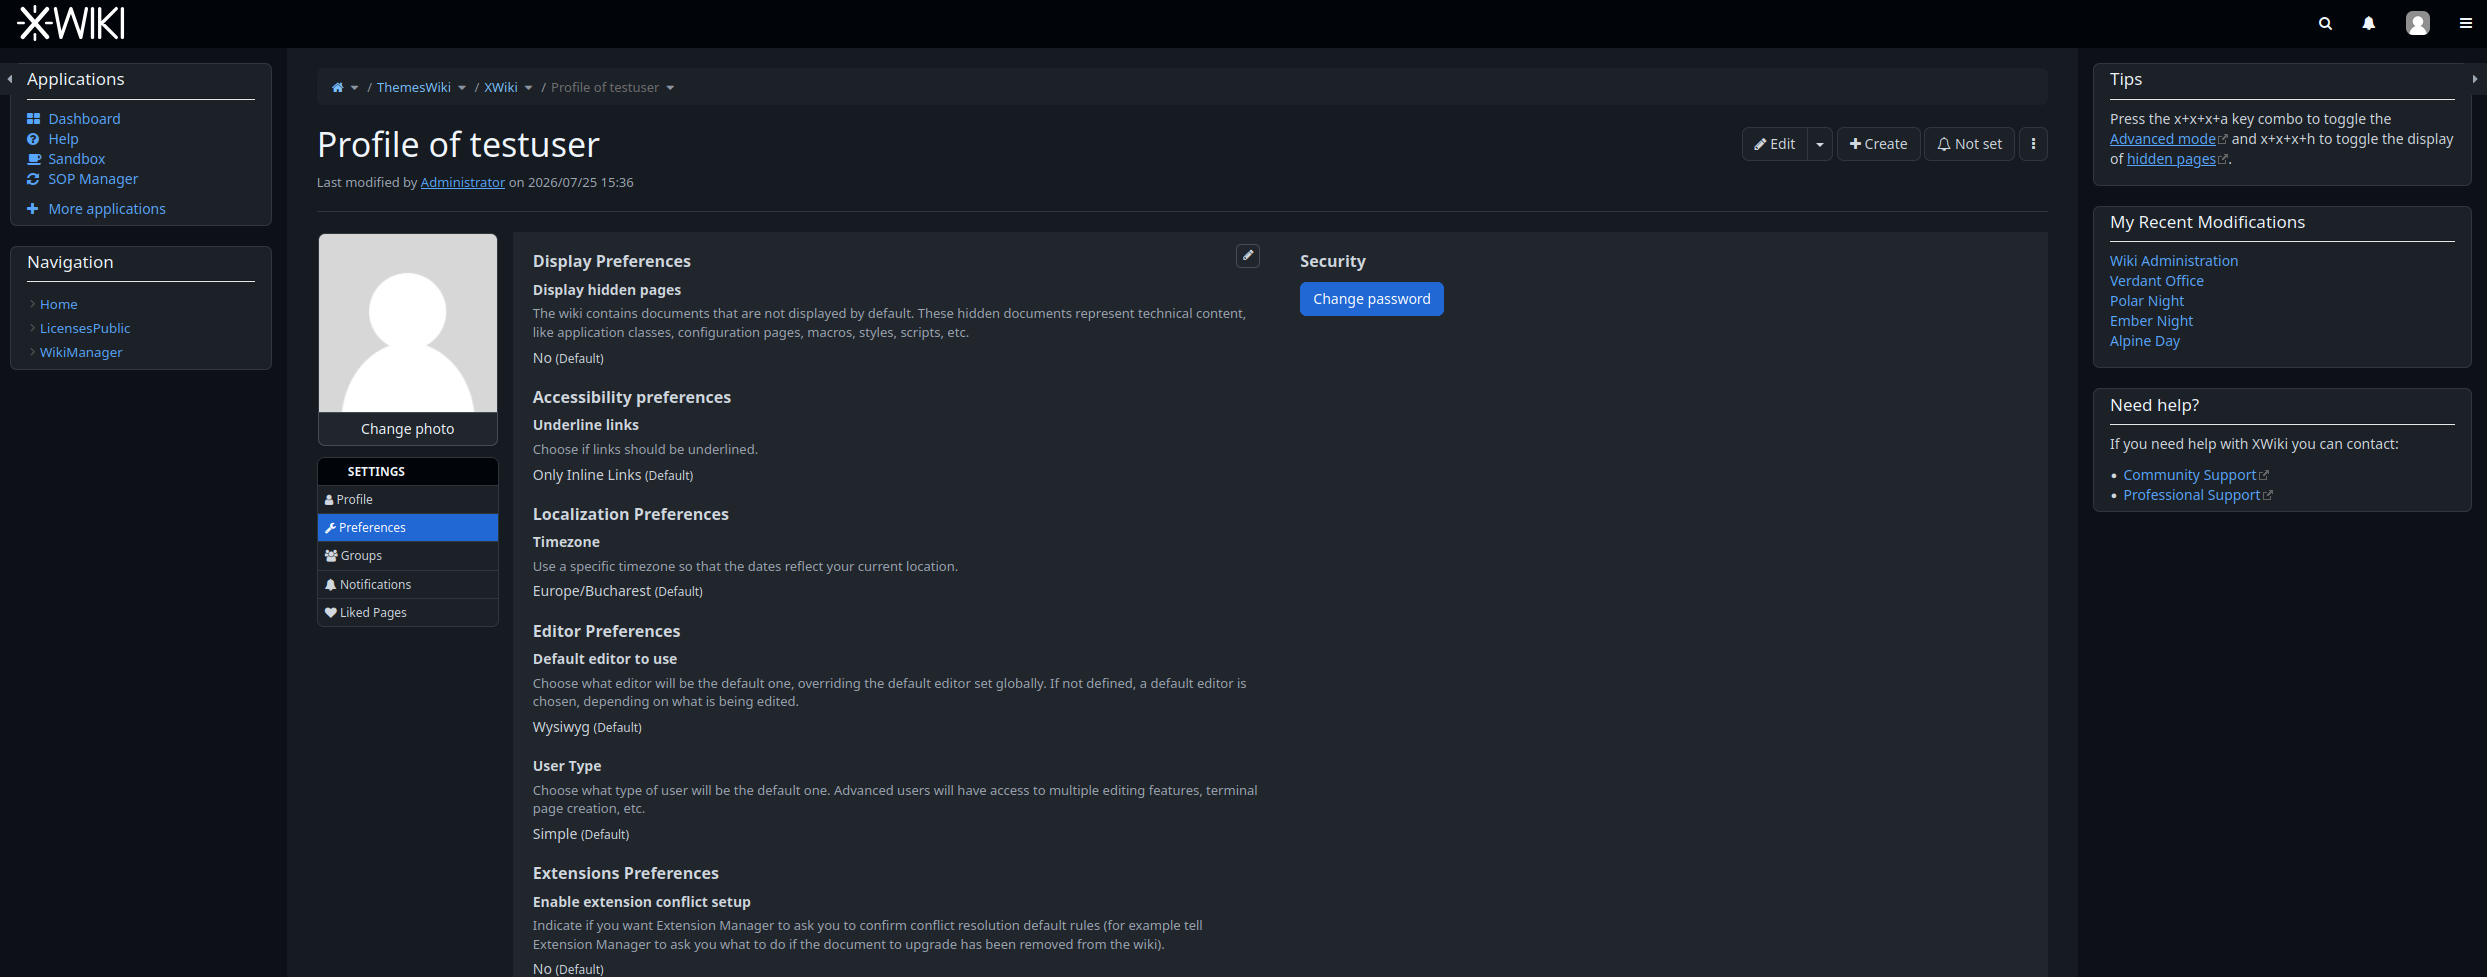Open Community Support link
The image size is (2487, 977).
coord(2190,476)
